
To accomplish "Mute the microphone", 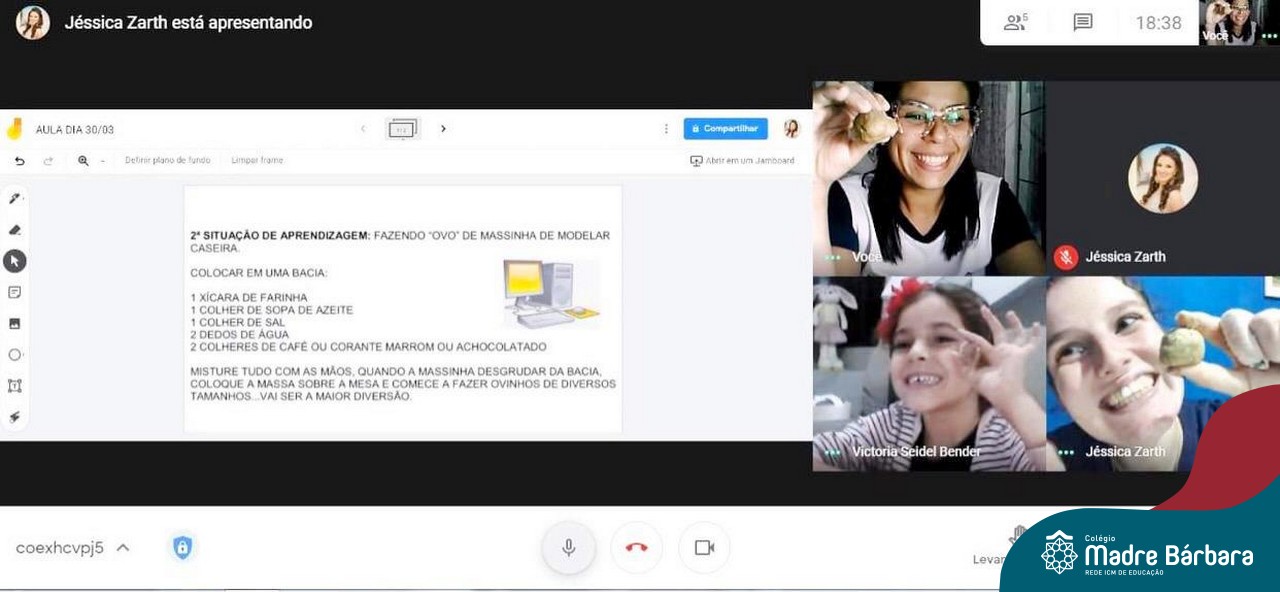I will click(568, 548).
